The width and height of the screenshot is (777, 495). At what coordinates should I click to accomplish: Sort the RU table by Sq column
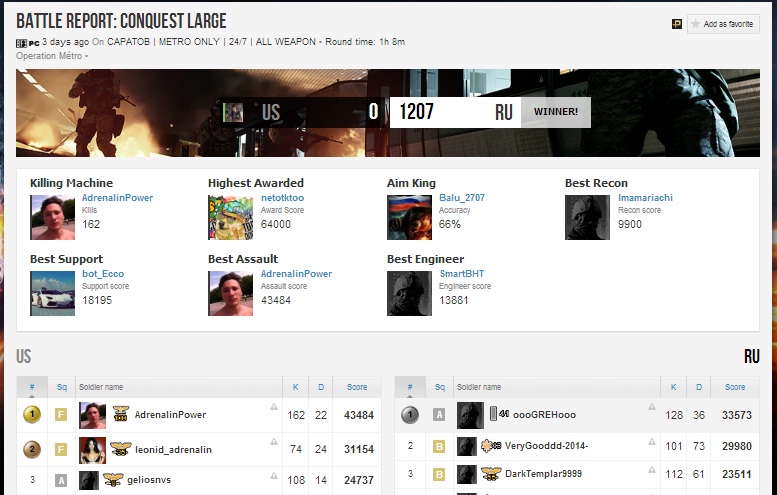(438, 387)
